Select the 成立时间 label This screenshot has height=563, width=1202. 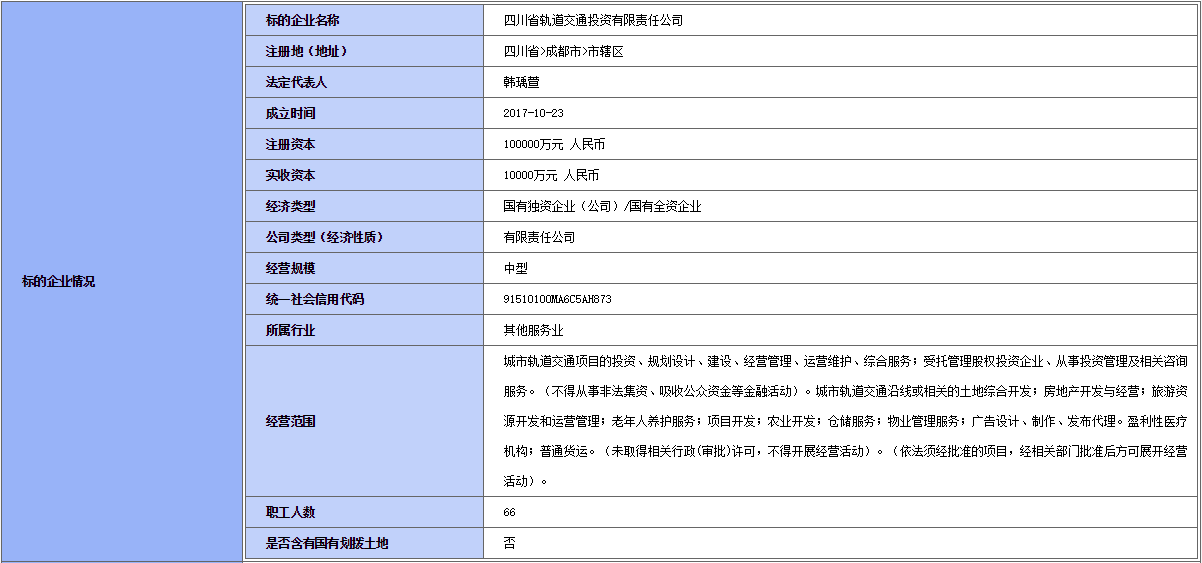pos(290,113)
